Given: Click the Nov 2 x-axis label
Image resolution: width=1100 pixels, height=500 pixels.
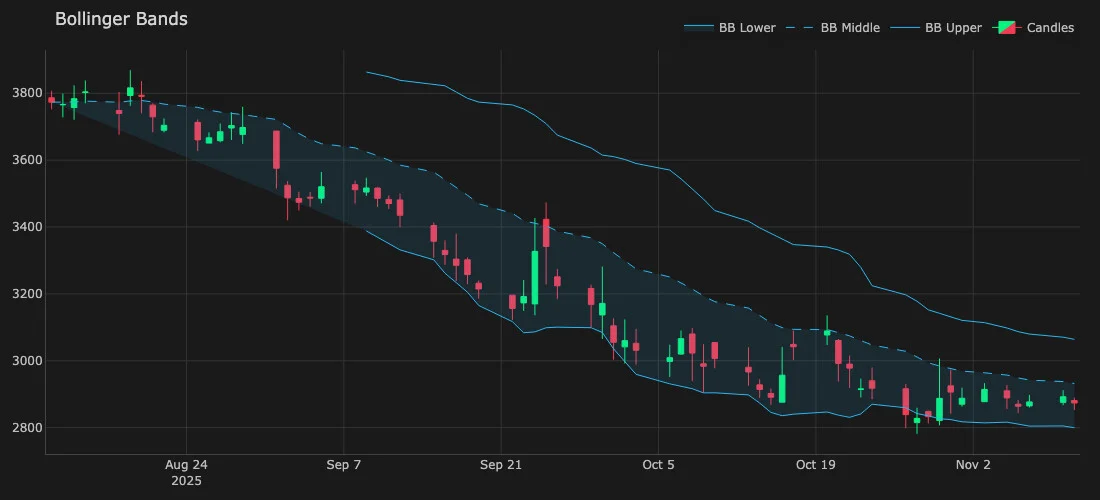Looking at the screenshot, I should tap(973, 465).
